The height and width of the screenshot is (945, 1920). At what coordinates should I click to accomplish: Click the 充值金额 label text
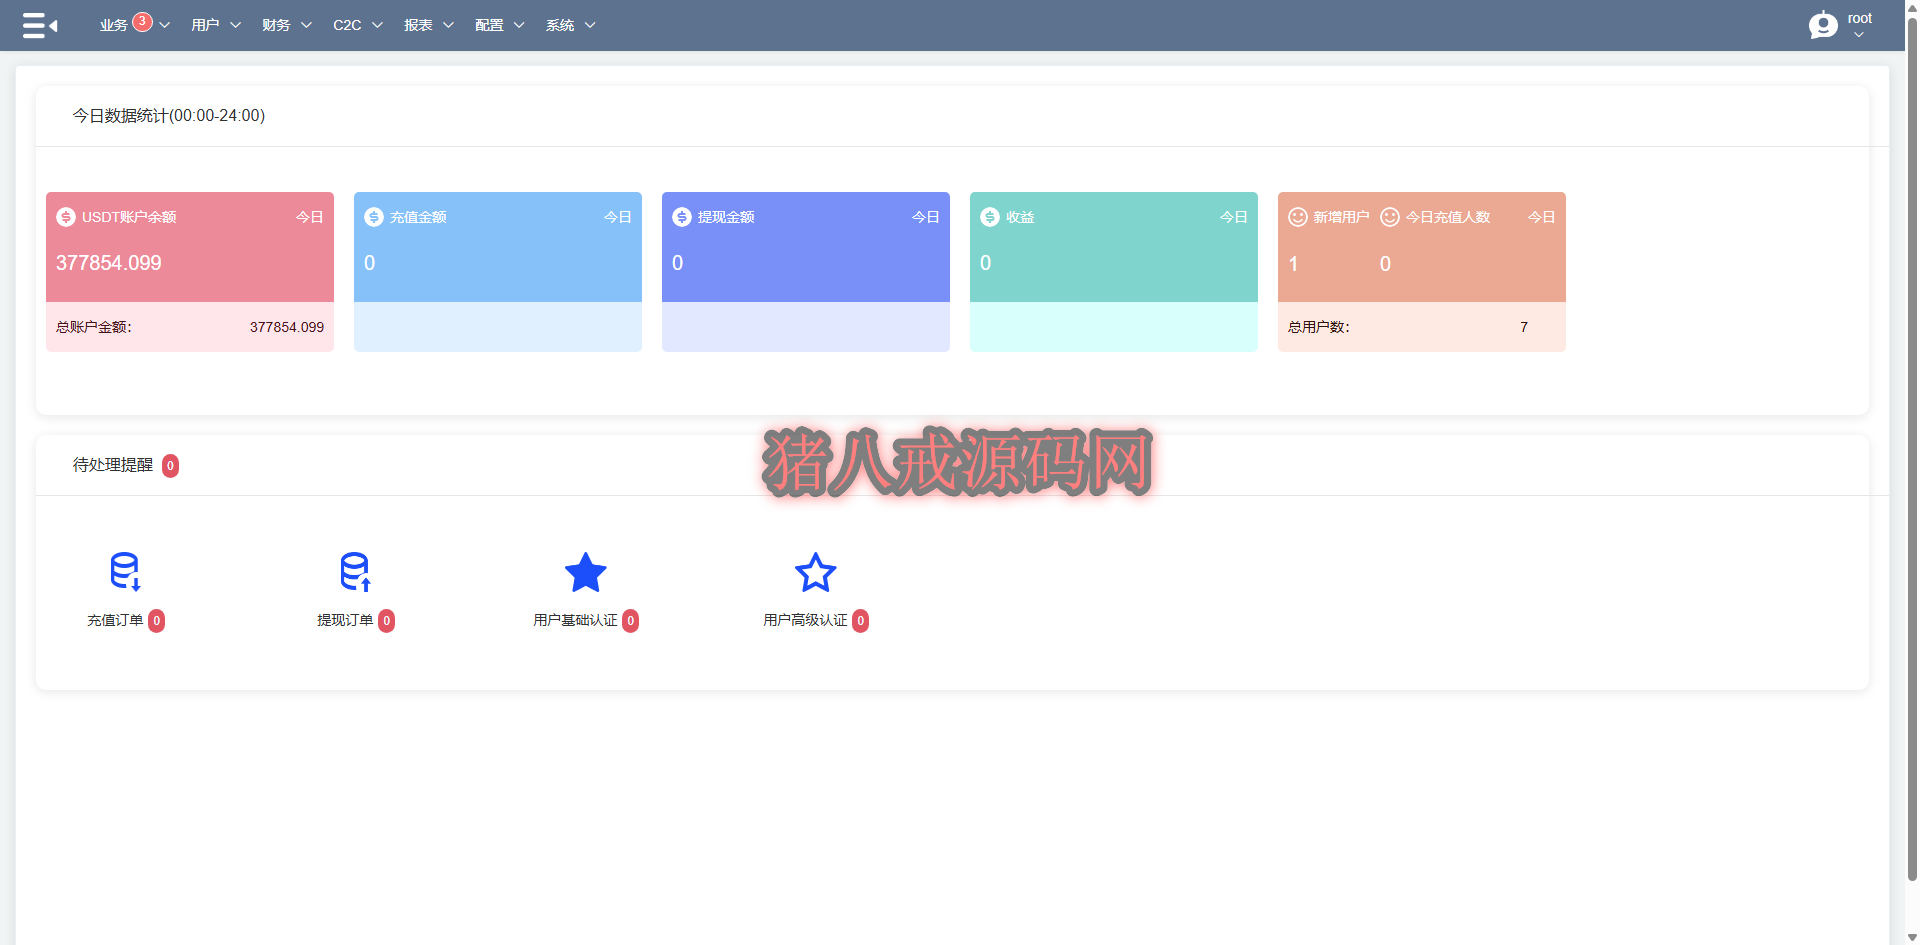point(418,217)
